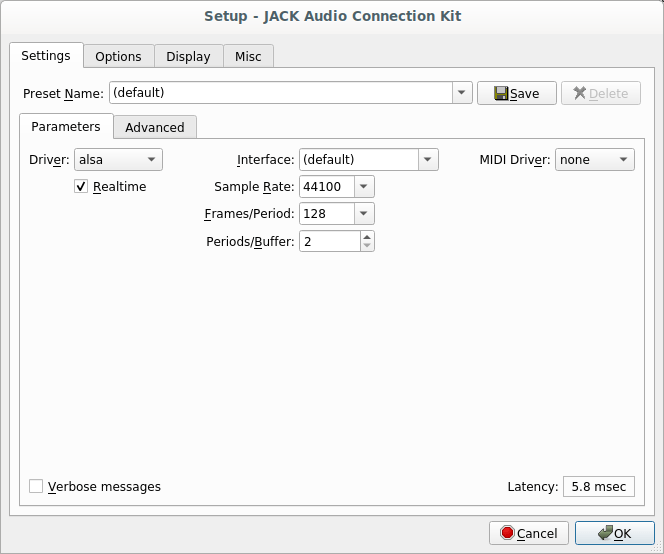Viewport: 664px width, 554px height.
Task: Click the Latency value field
Action: (x=598, y=487)
